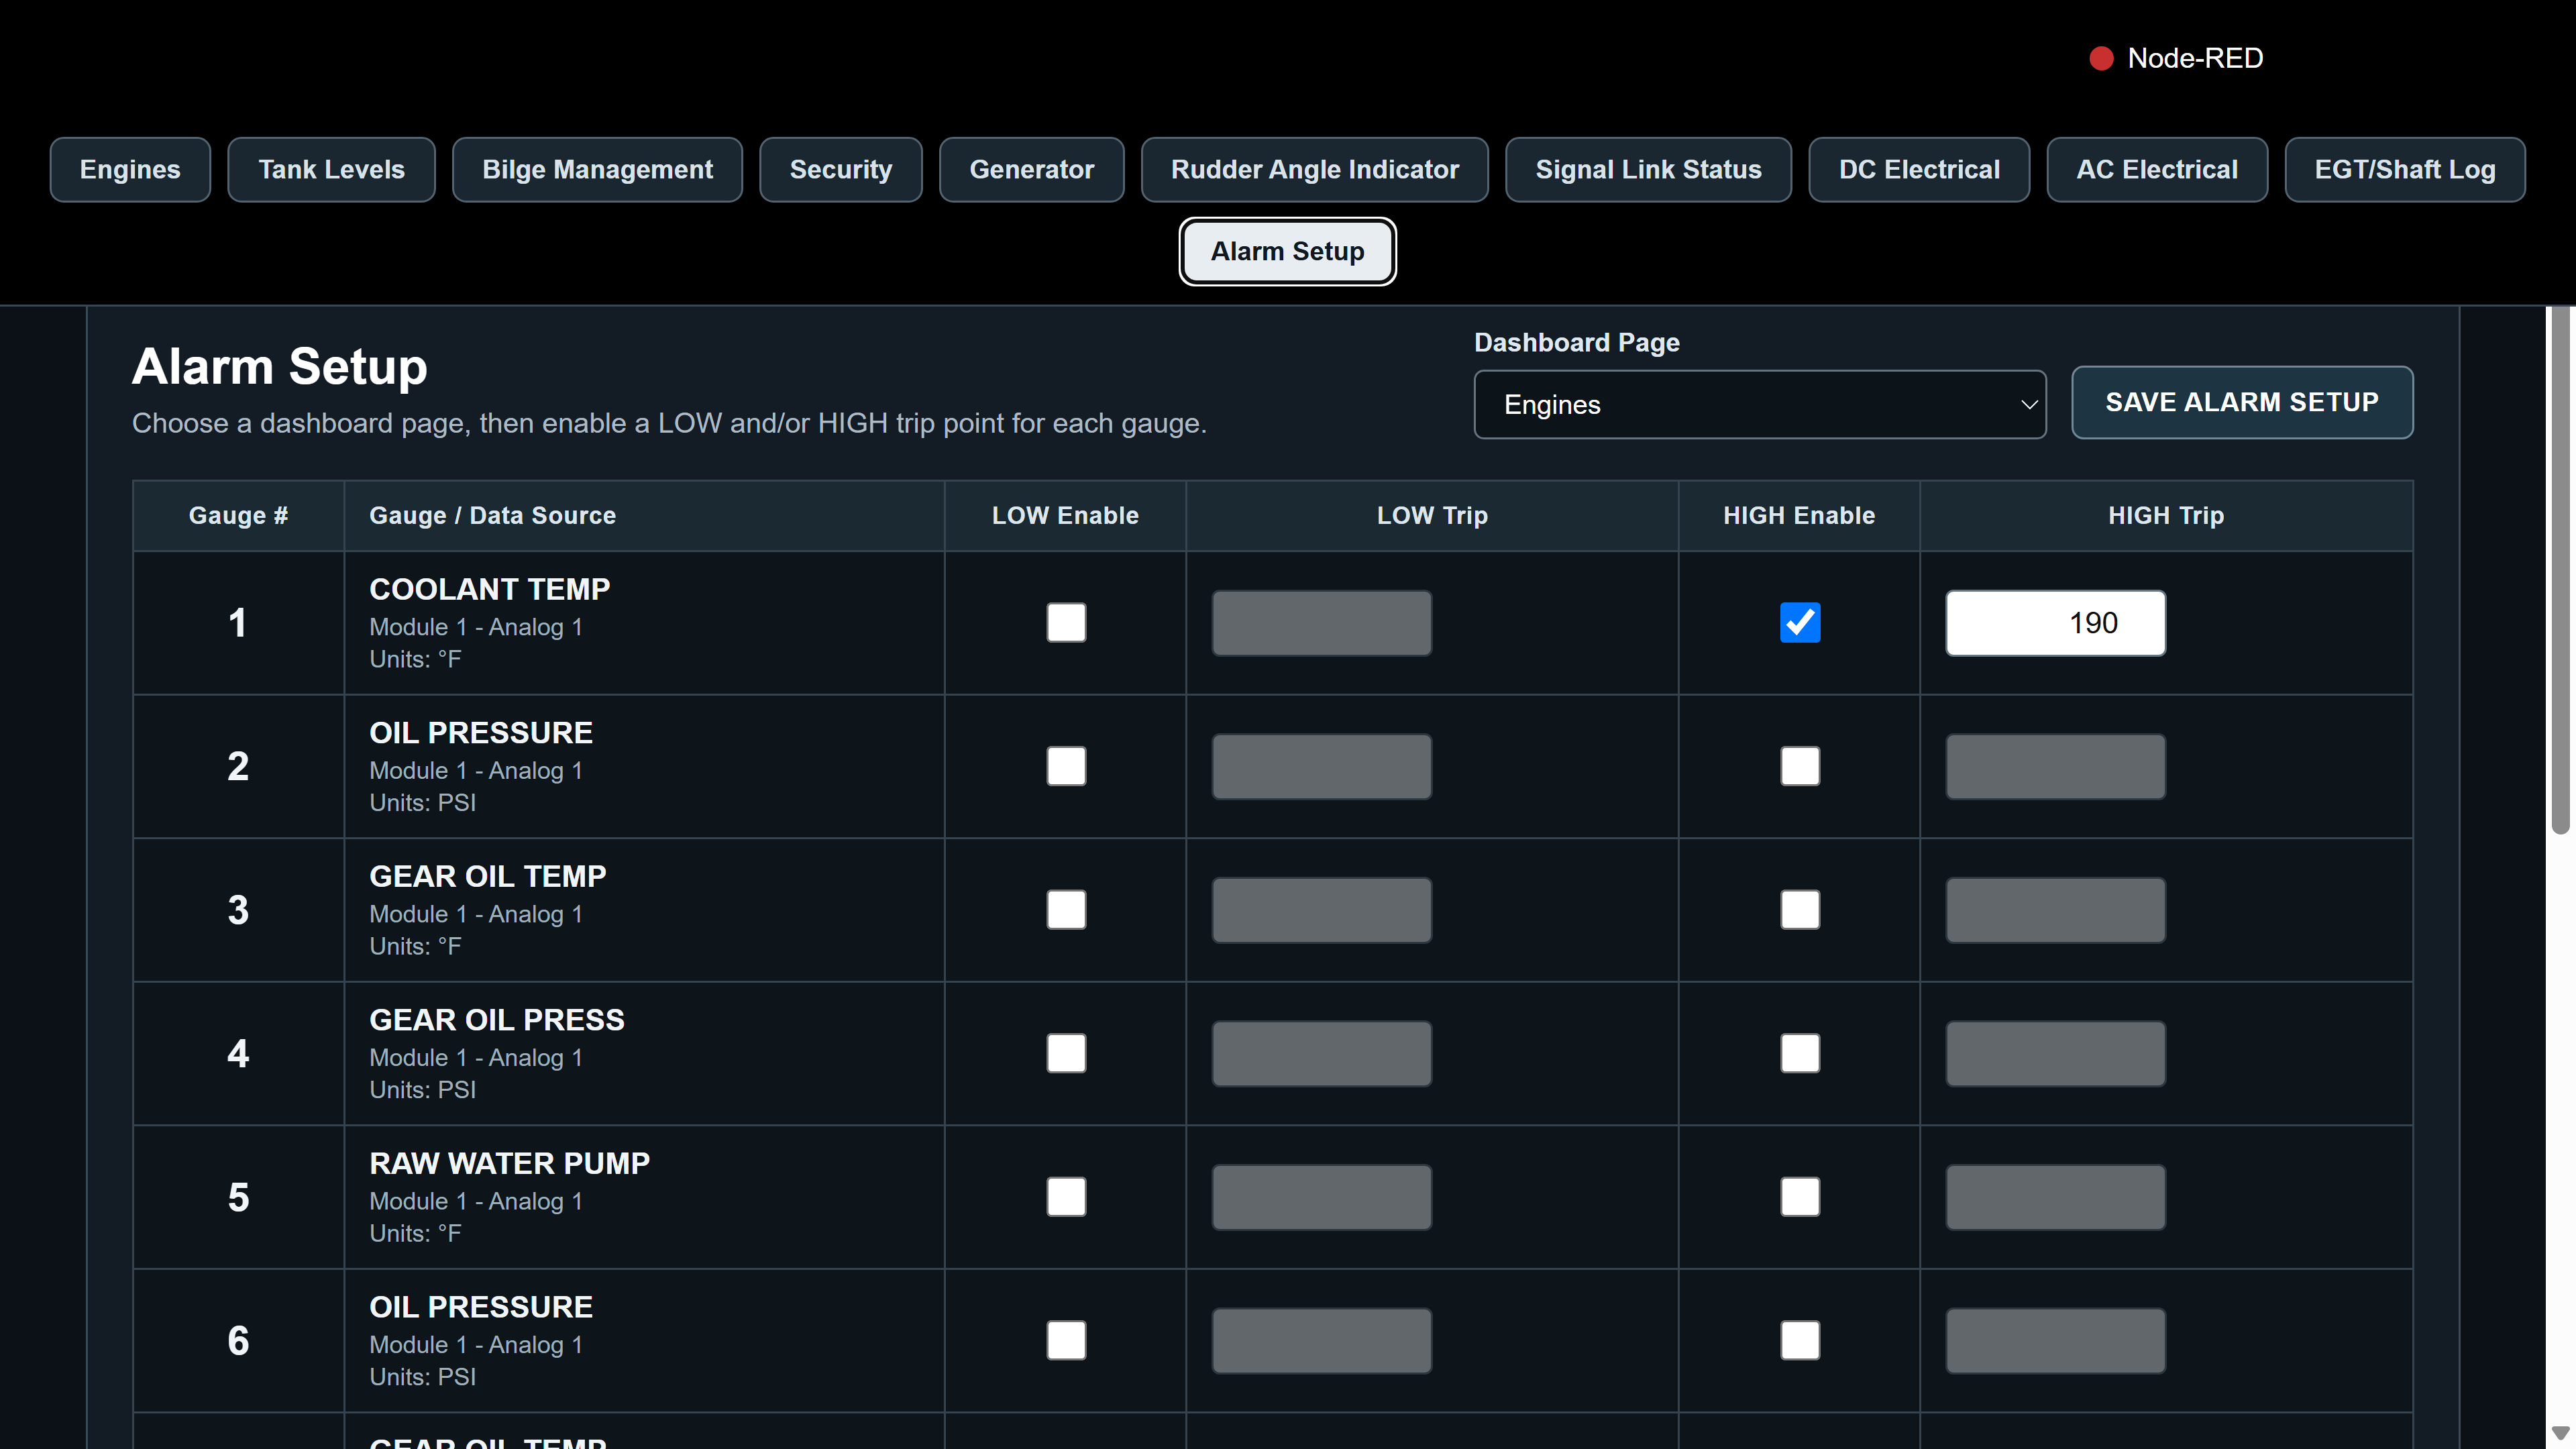View the Signal Link Status tab
Screen dimensions: 2576x1449
pos(1648,169)
